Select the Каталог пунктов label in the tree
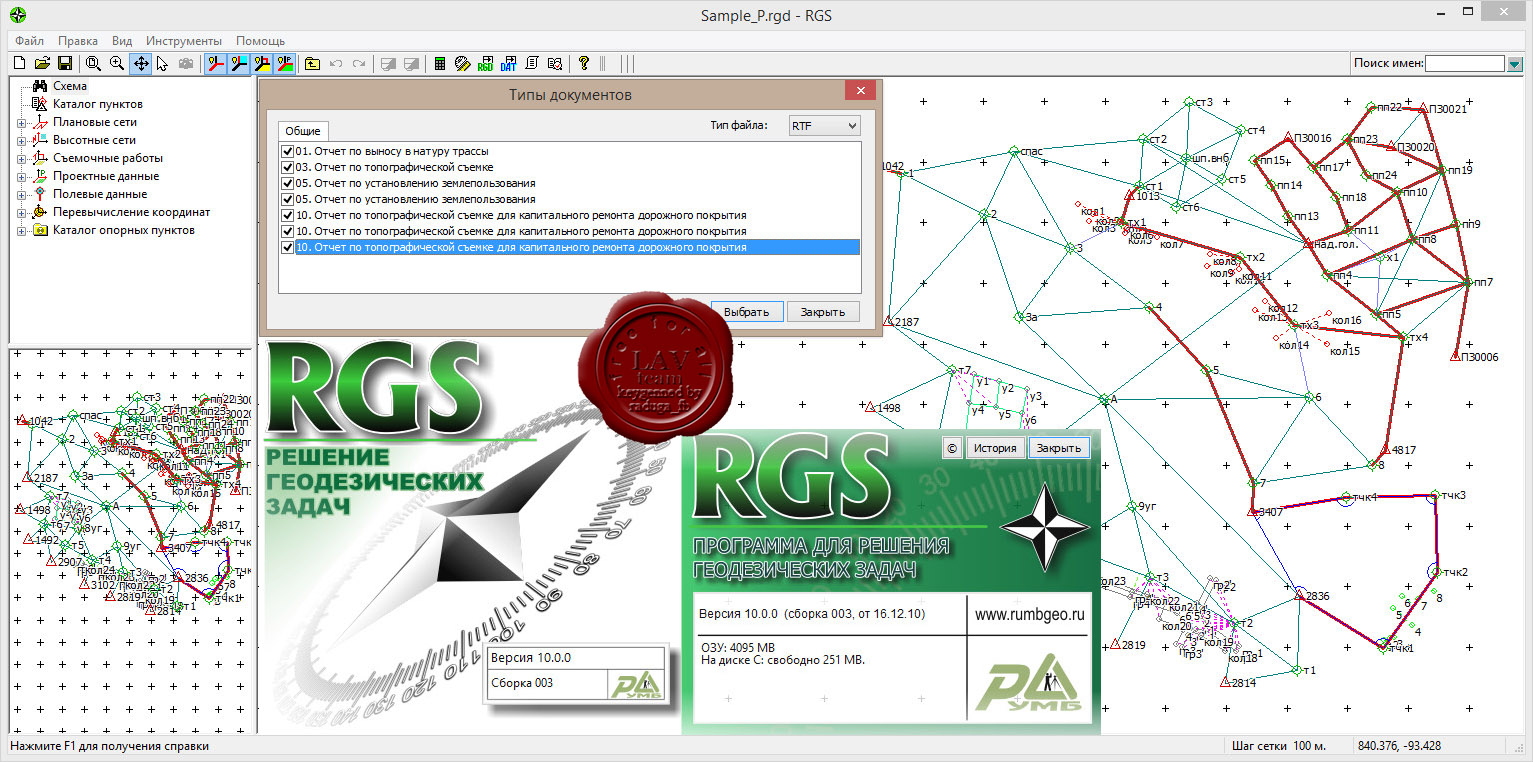 (x=98, y=104)
